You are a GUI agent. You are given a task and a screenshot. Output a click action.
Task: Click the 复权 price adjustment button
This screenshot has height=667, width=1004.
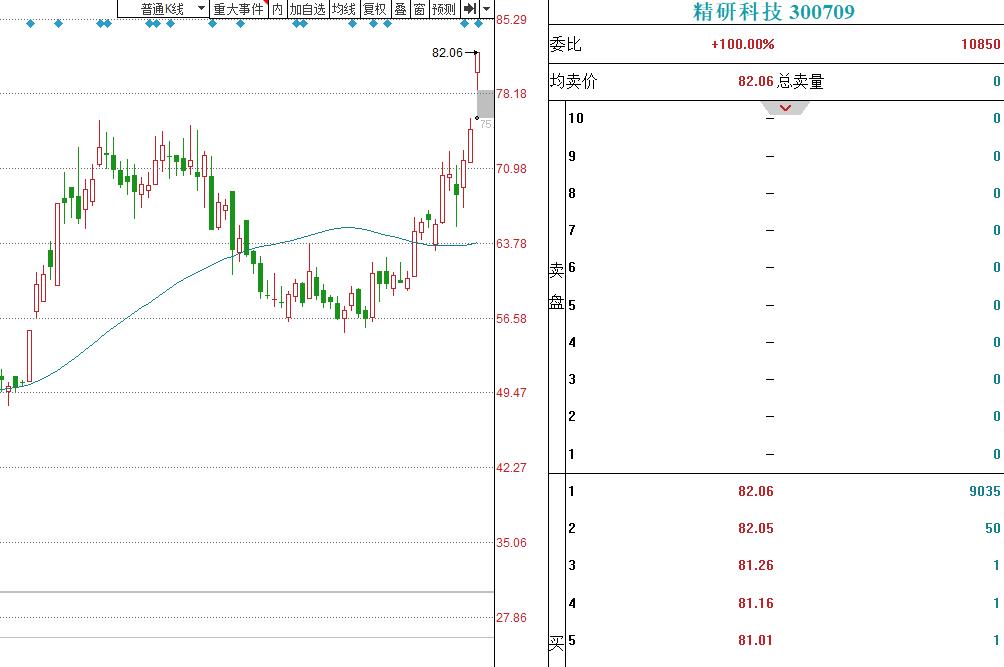point(375,9)
